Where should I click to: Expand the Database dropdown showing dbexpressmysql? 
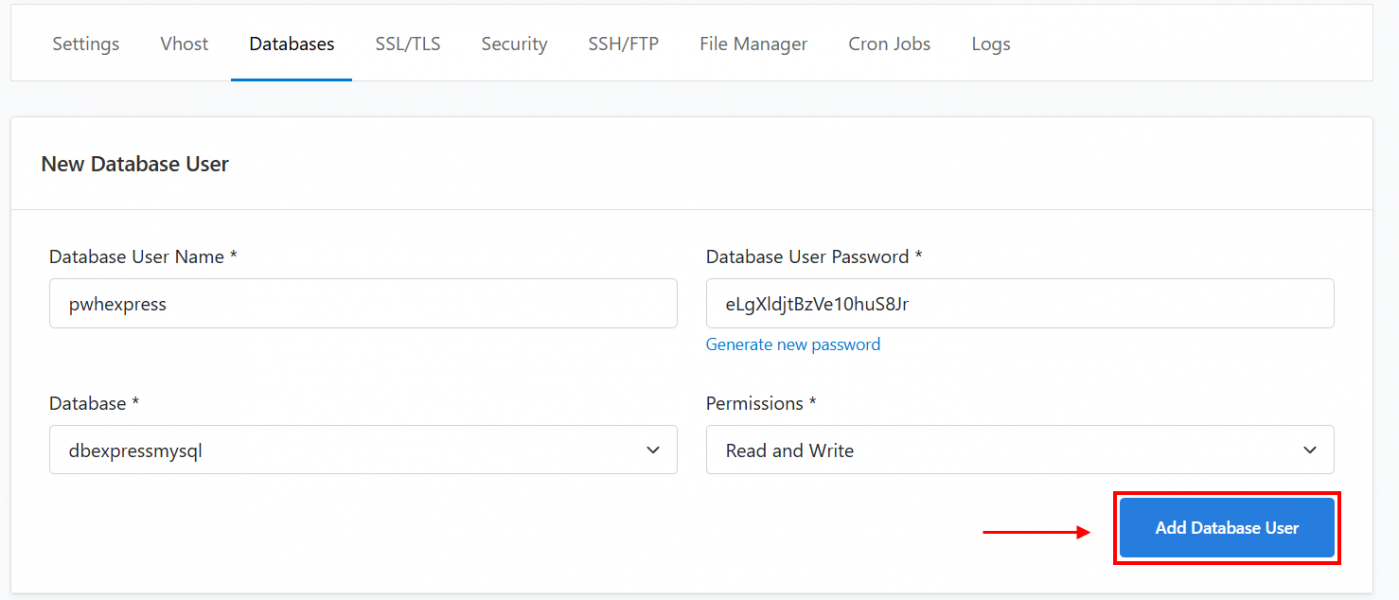click(363, 450)
